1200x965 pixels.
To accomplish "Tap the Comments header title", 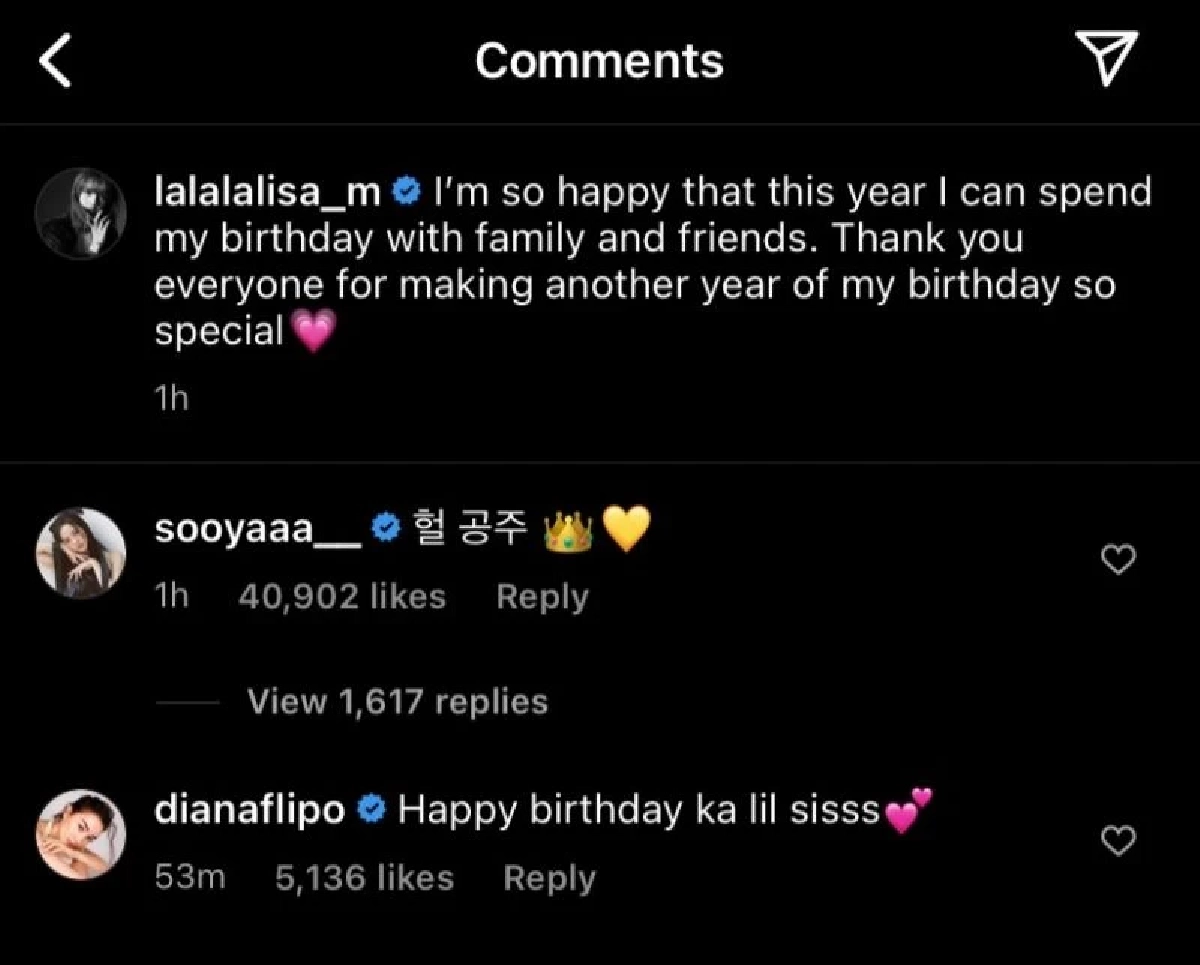I will [x=599, y=61].
